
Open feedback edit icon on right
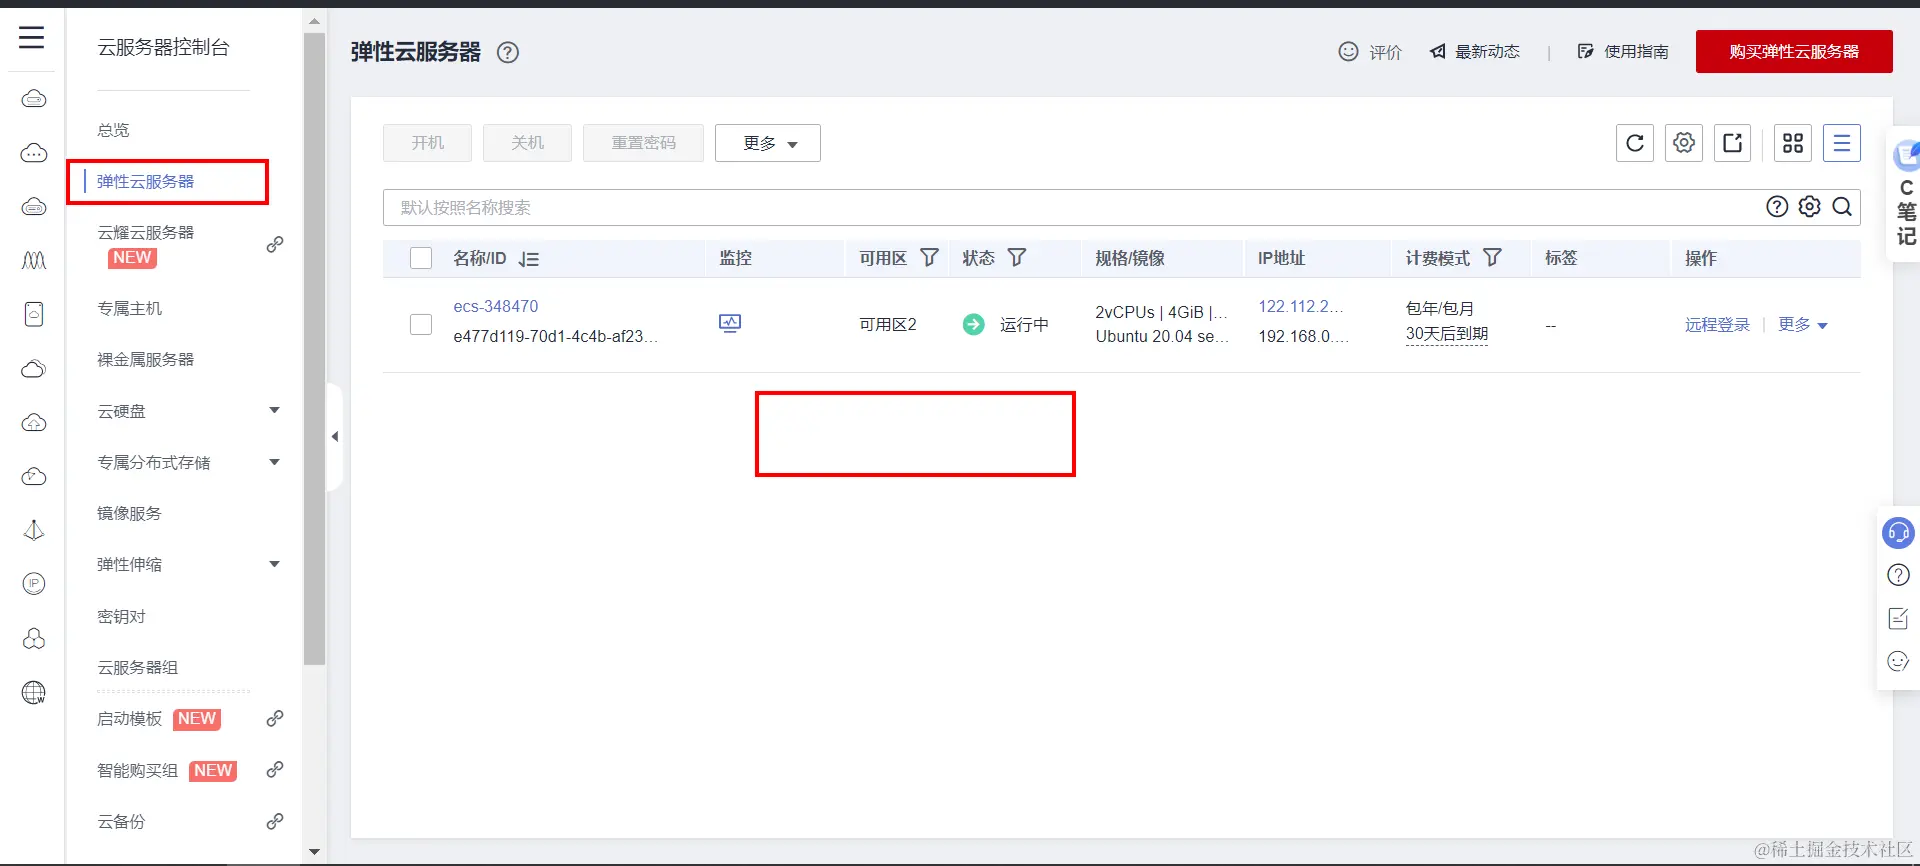(1898, 618)
